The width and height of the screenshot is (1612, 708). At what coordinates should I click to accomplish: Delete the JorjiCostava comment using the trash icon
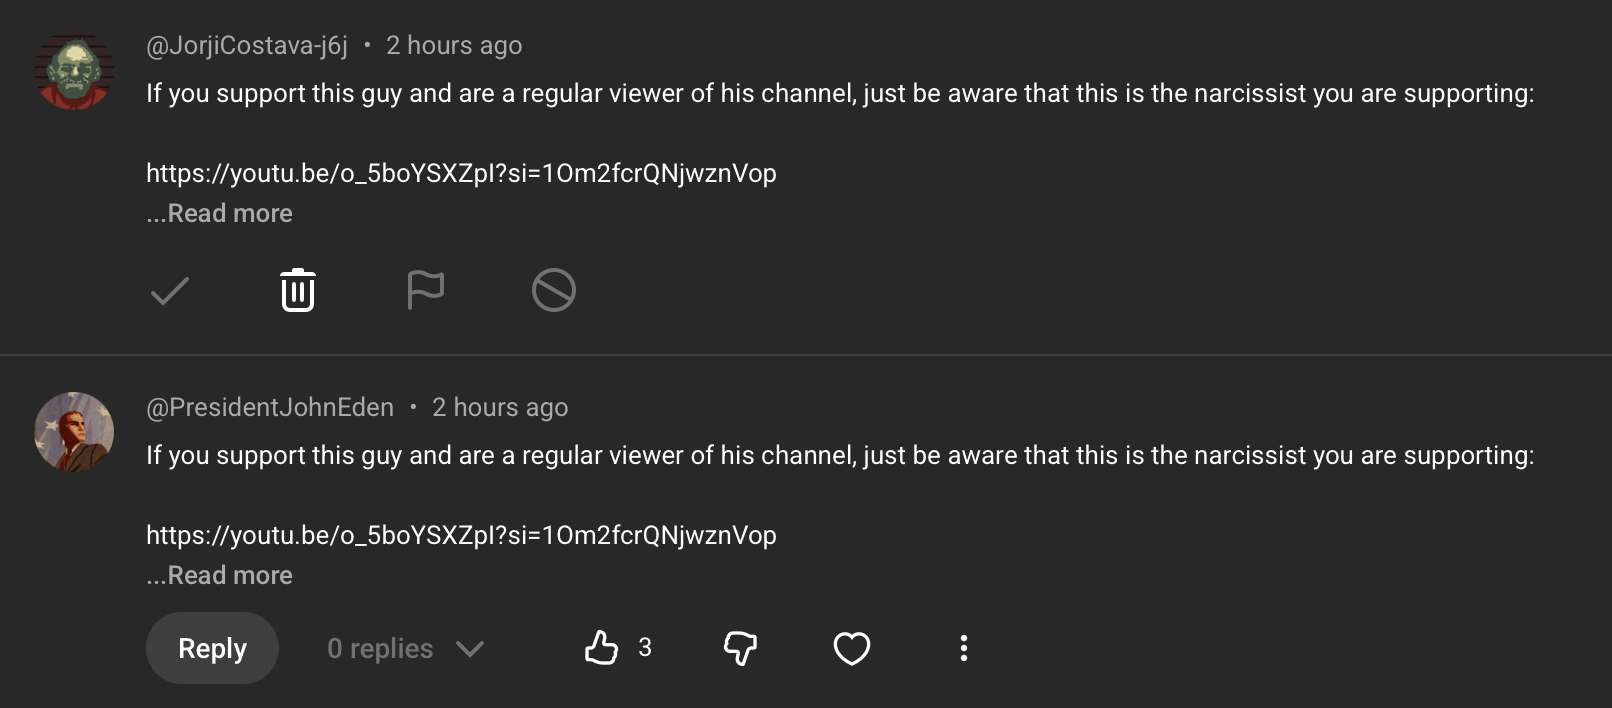pos(298,291)
